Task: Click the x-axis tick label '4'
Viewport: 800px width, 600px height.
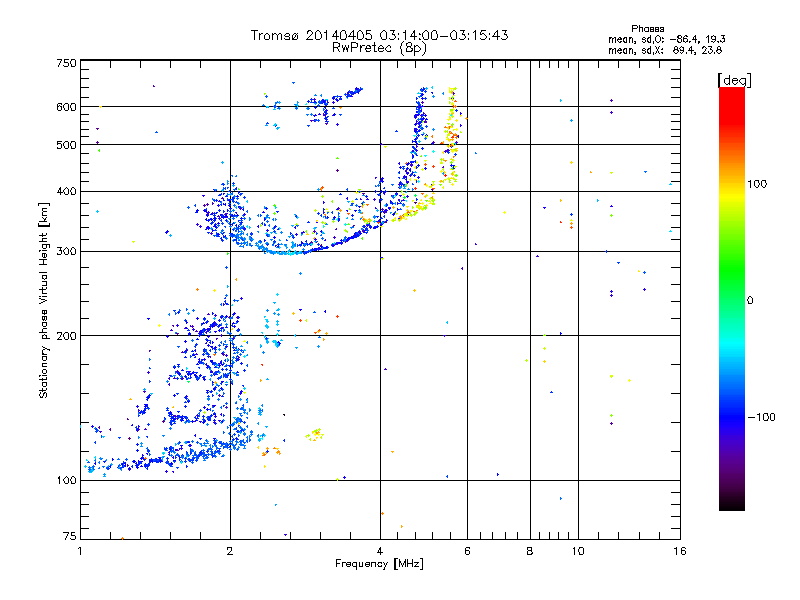Action: 380,551
